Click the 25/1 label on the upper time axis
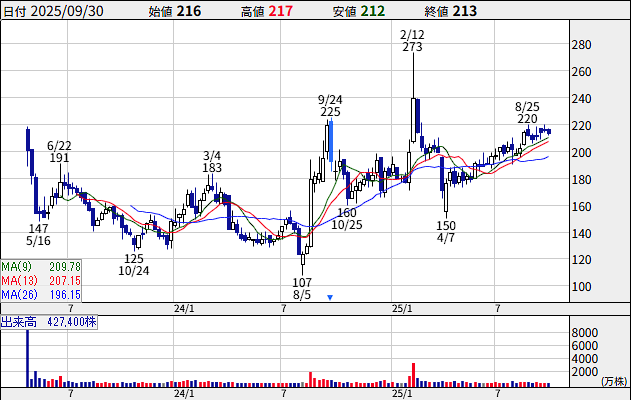631x400 pixels. (402, 309)
